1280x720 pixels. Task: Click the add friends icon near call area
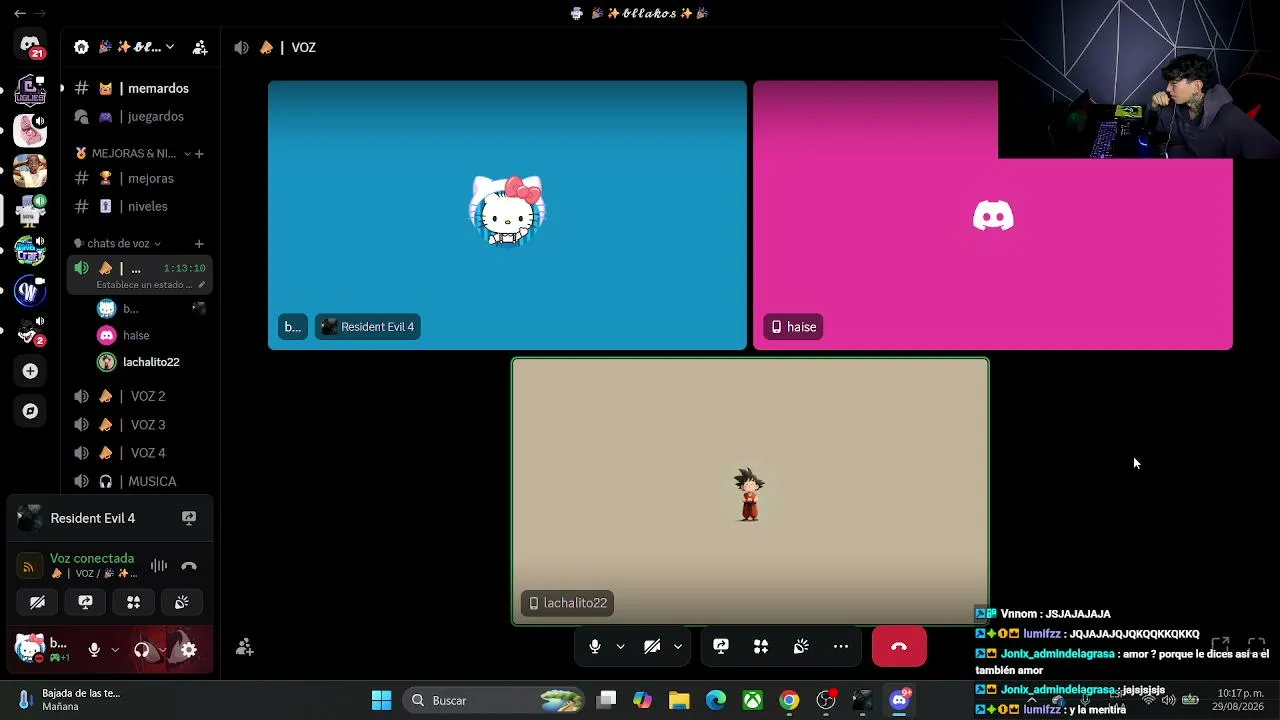244,647
